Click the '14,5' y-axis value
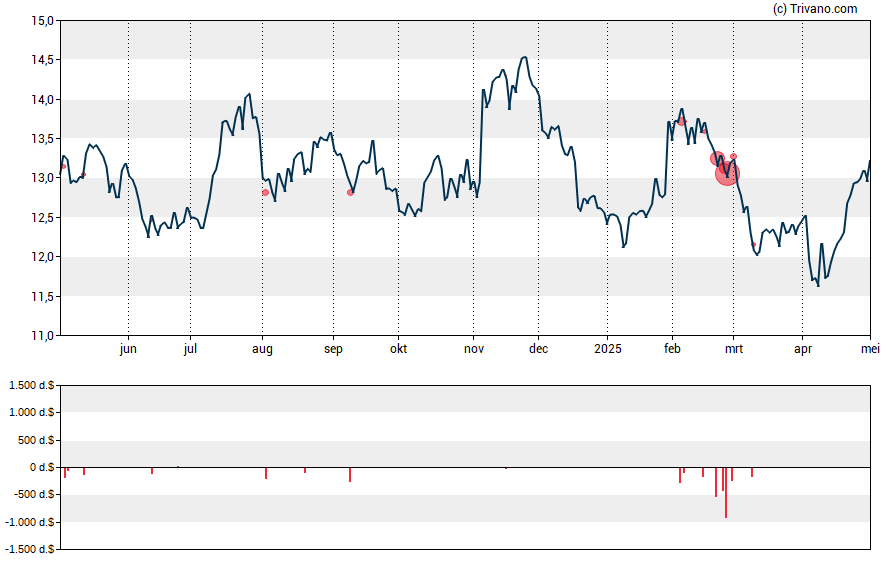Viewport: 888px width, 565px height. click(x=42, y=60)
